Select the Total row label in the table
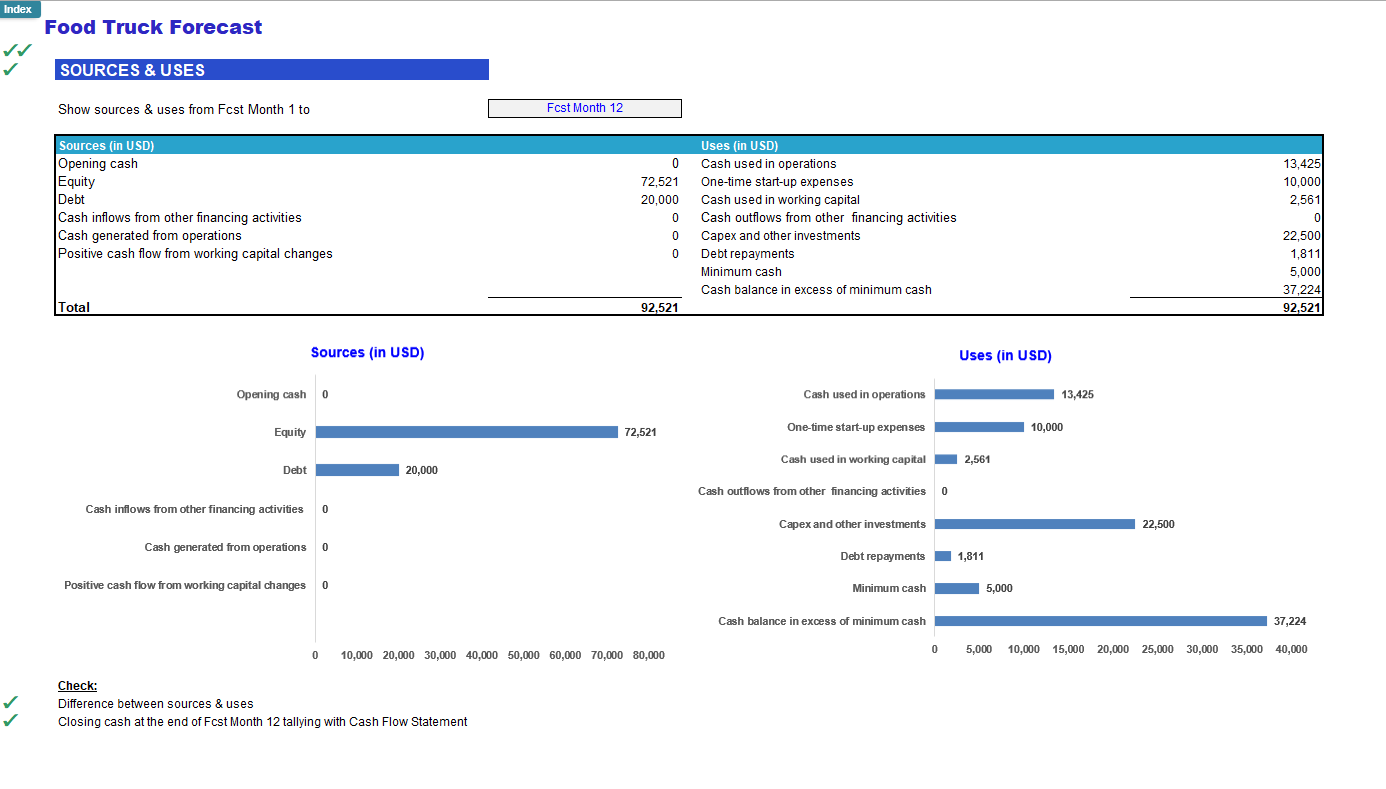The width and height of the screenshot is (1386, 789). 74,307
